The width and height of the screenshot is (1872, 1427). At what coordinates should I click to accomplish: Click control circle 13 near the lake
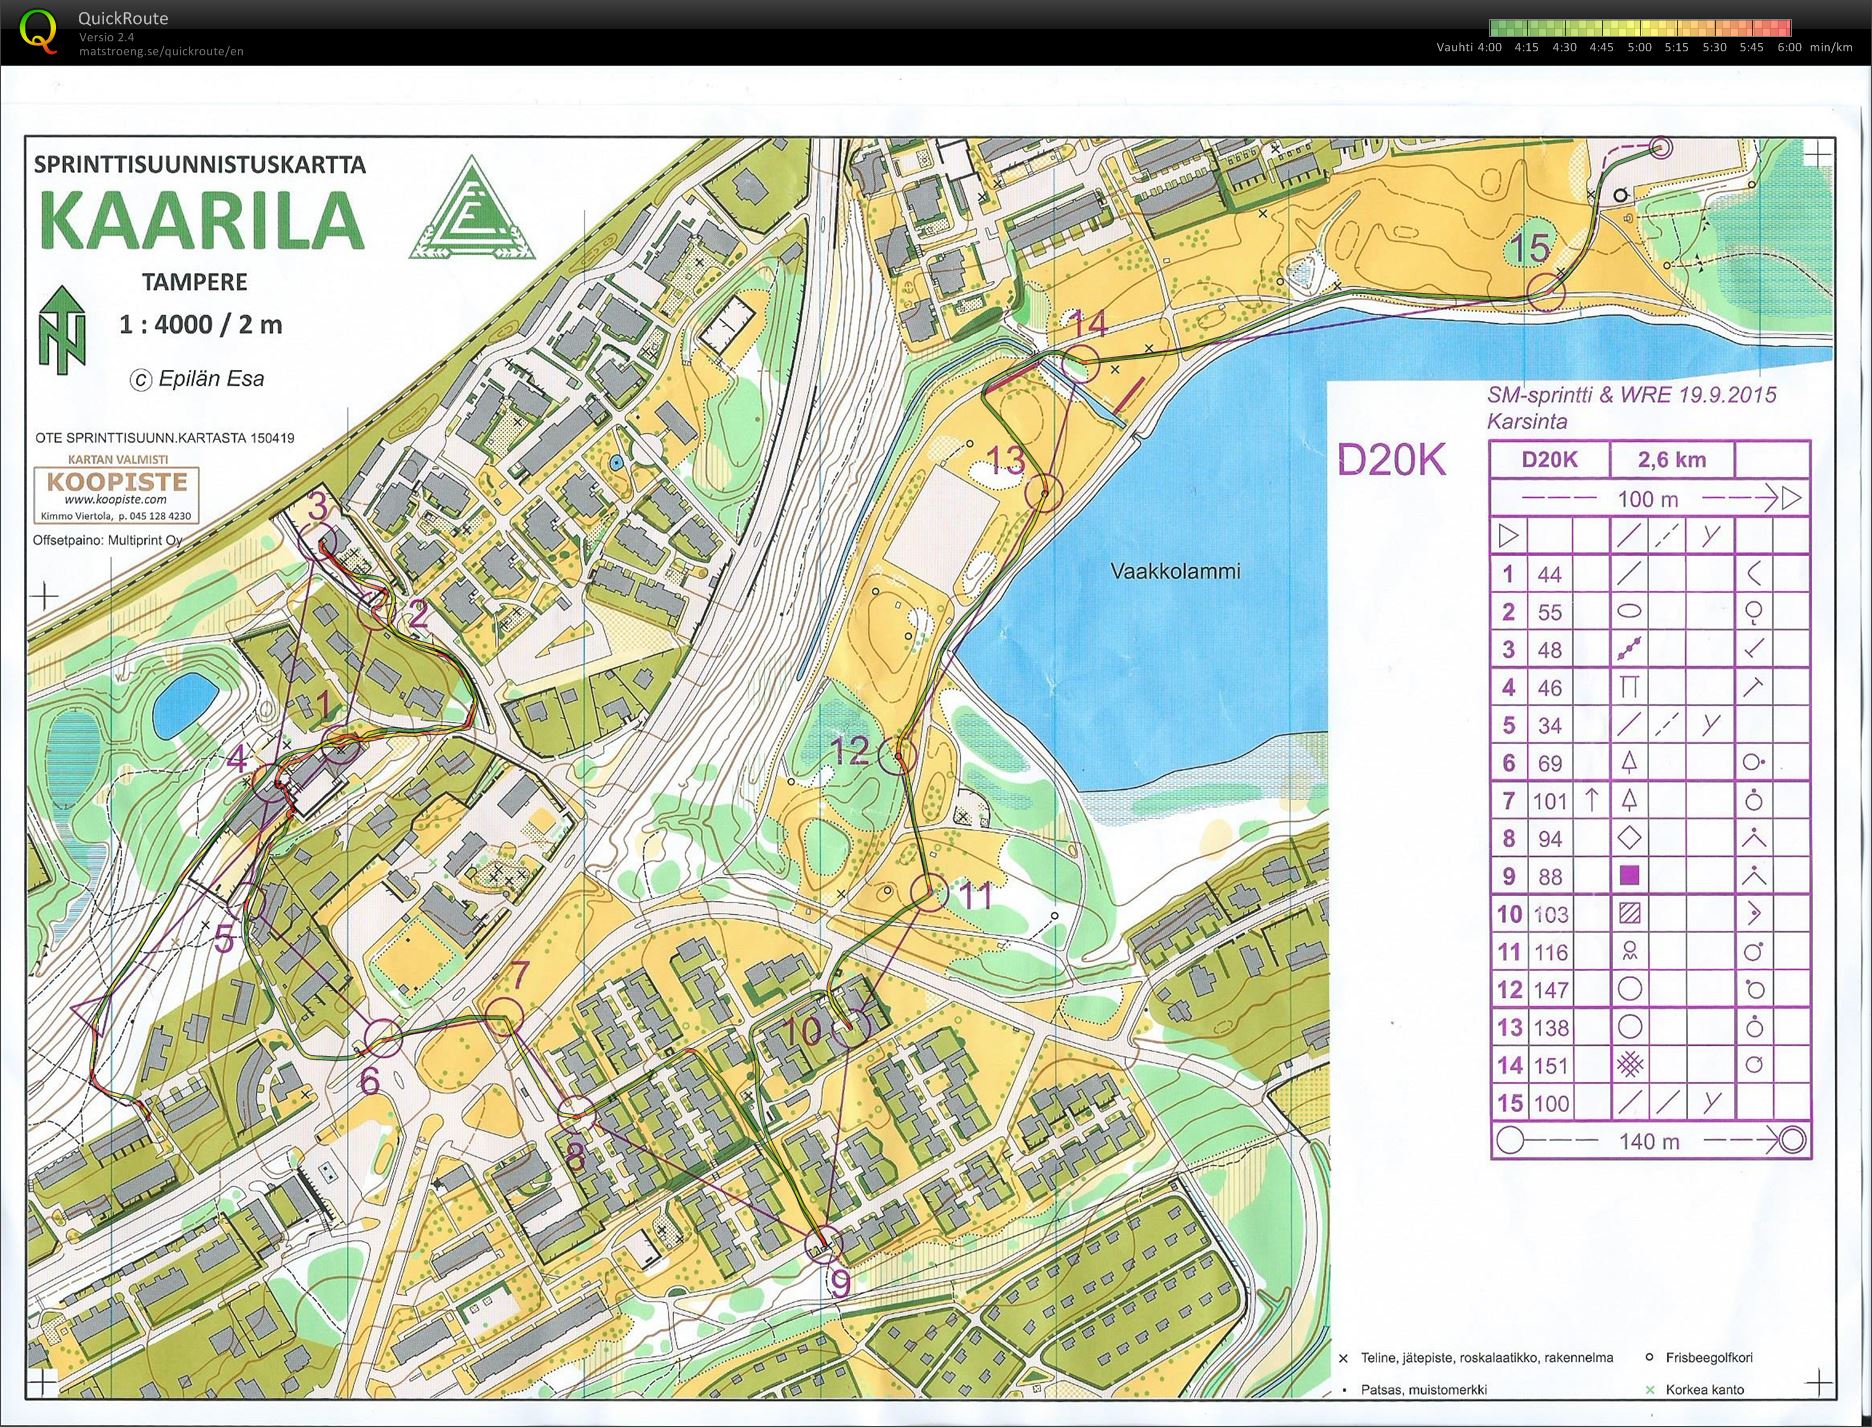pos(1045,492)
